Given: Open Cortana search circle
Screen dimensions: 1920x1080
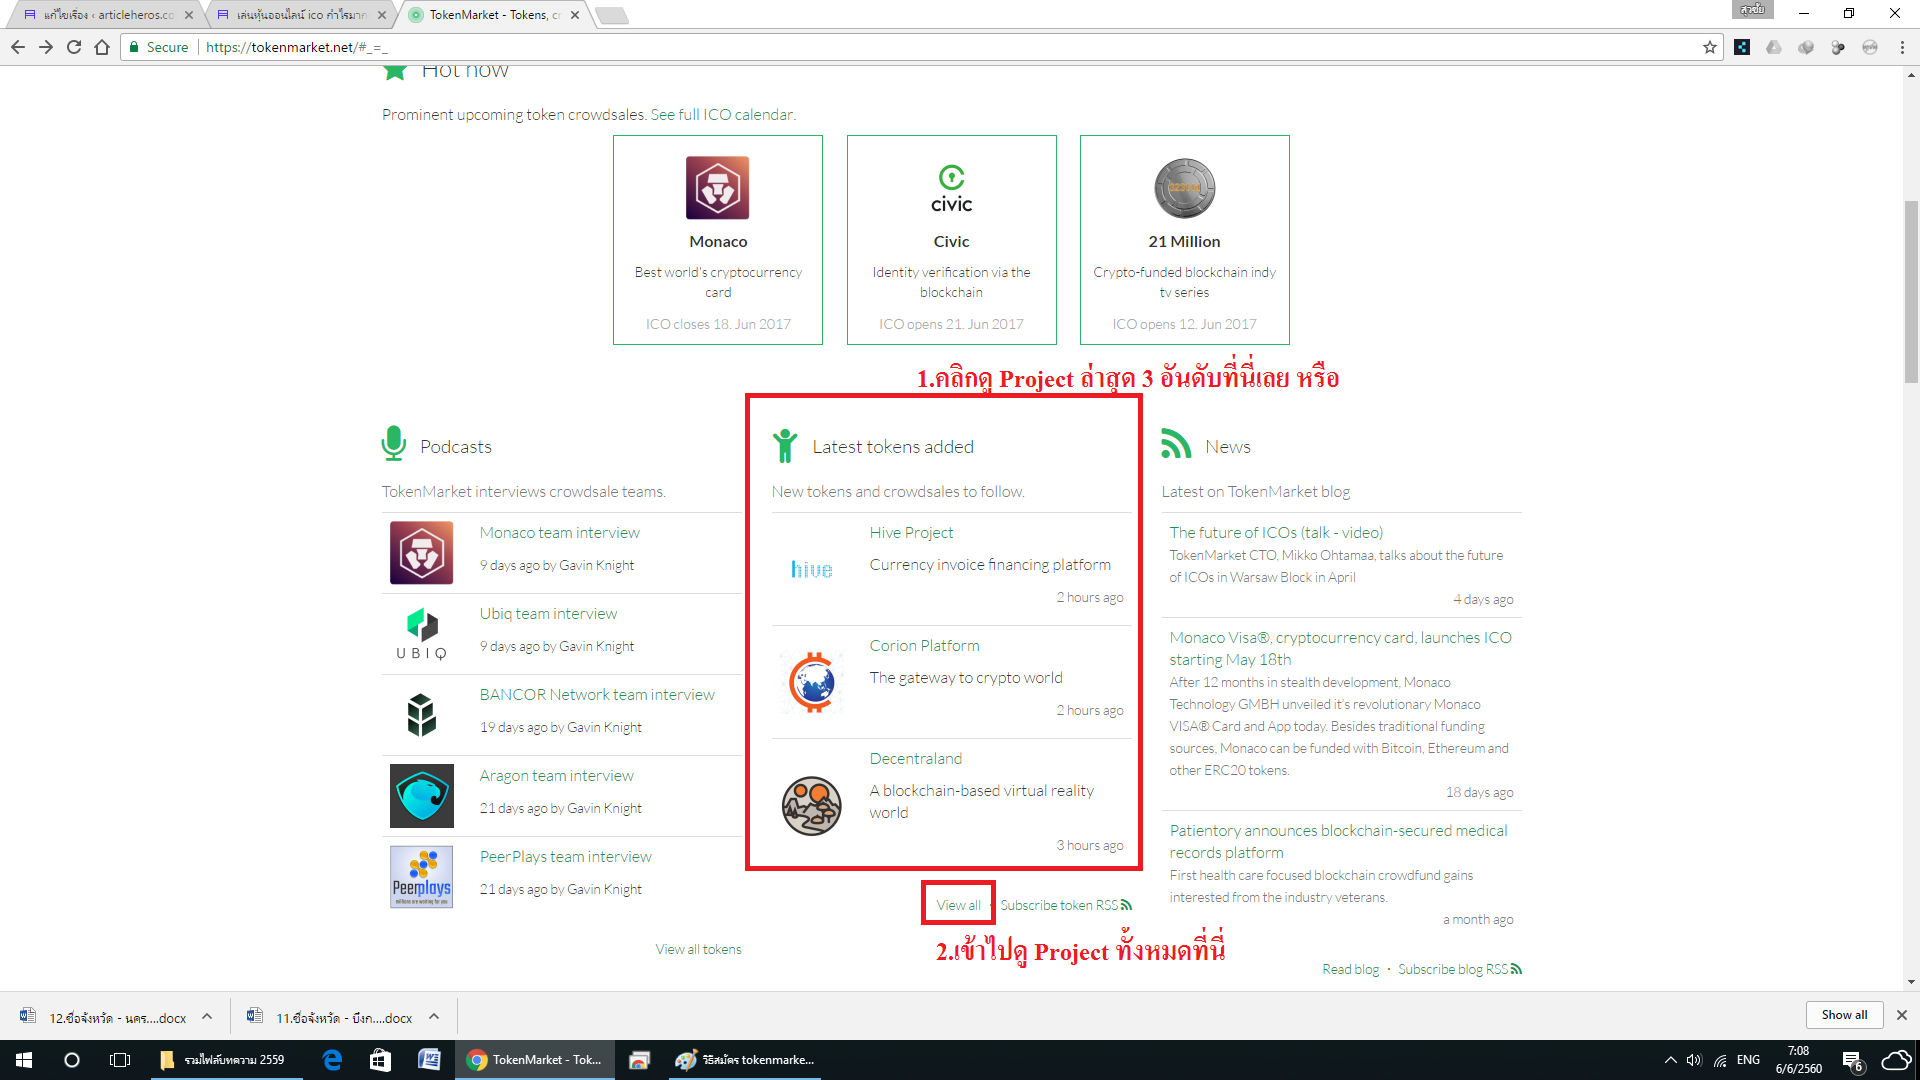Looking at the screenshot, I should 72,1060.
